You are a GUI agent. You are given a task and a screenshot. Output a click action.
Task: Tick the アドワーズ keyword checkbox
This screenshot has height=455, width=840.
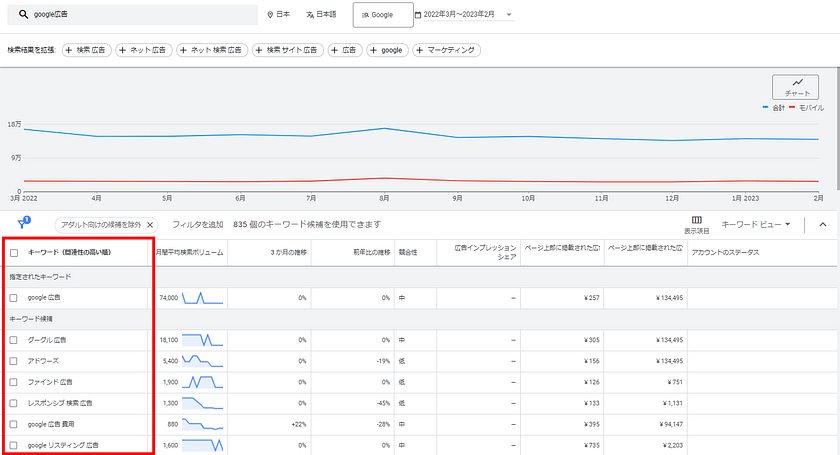click(14, 361)
